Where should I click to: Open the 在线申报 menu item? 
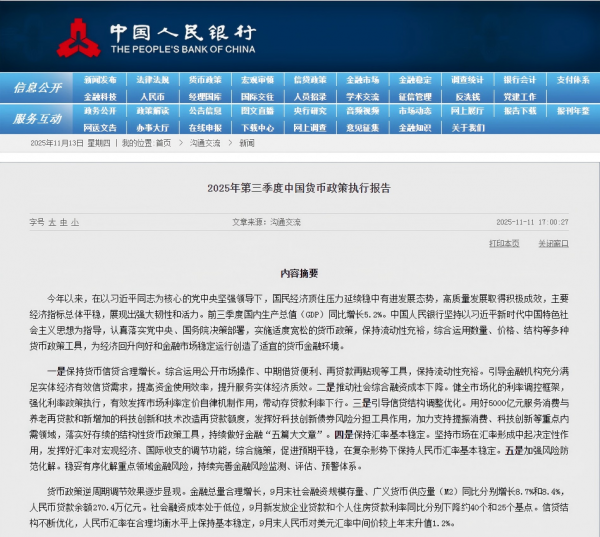(205, 128)
